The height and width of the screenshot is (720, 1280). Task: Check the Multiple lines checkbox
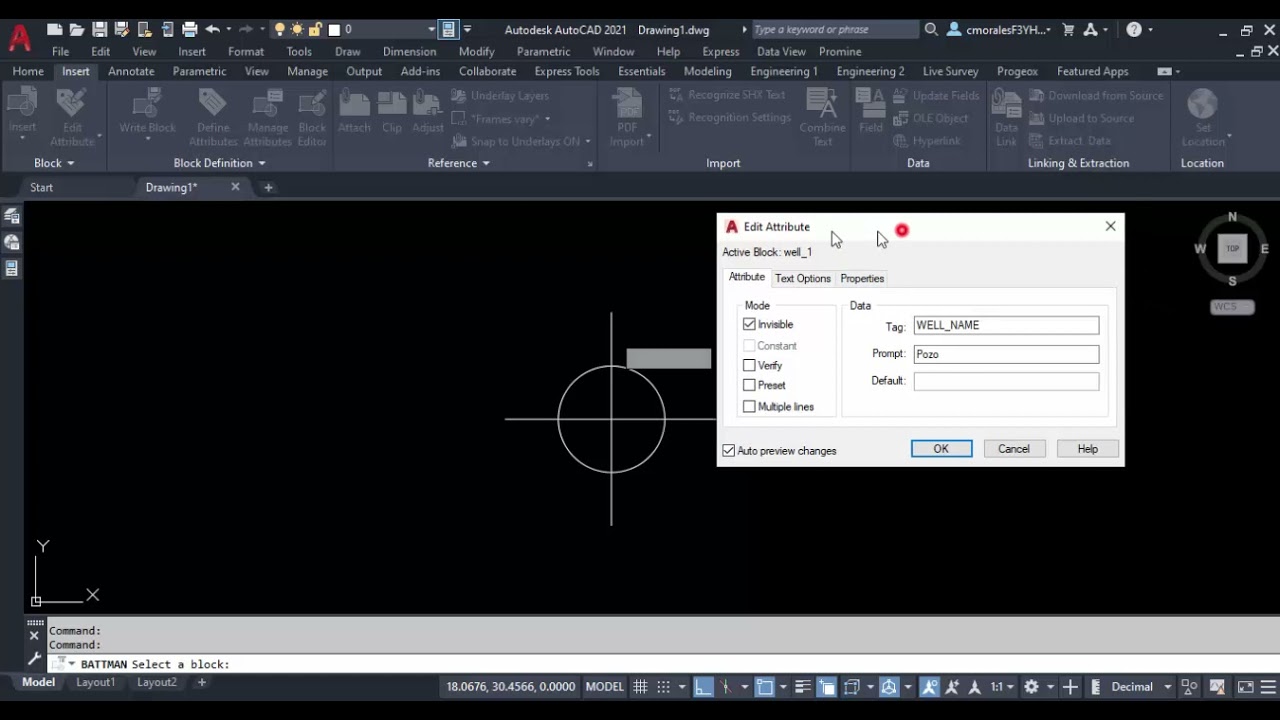click(x=749, y=406)
